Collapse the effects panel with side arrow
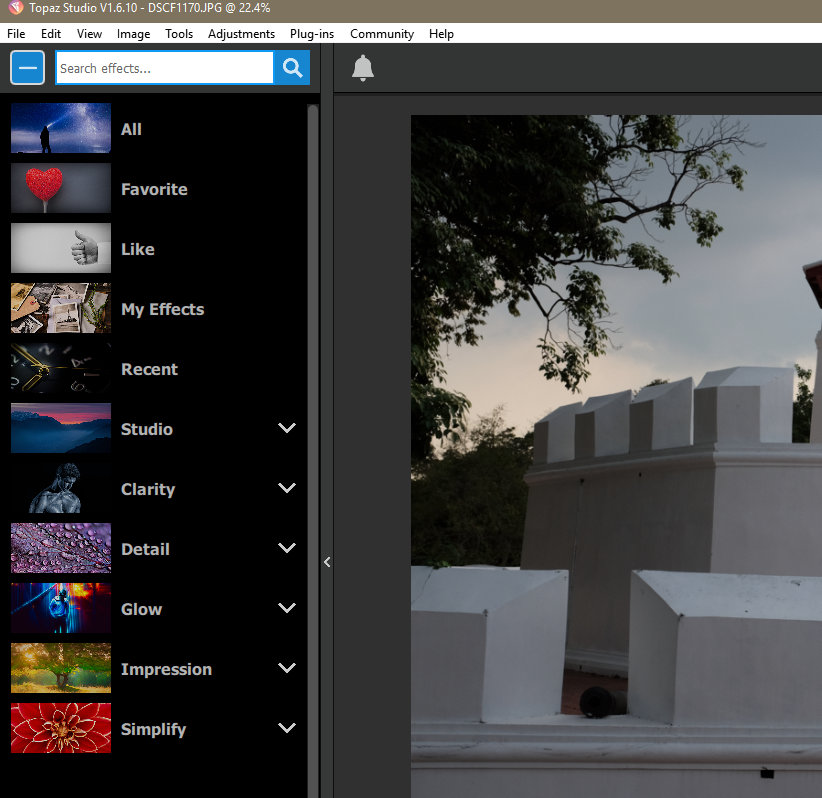Image resolution: width=822 pixels, height=798 pixels. pyautogui.click(x=326, y=562)
